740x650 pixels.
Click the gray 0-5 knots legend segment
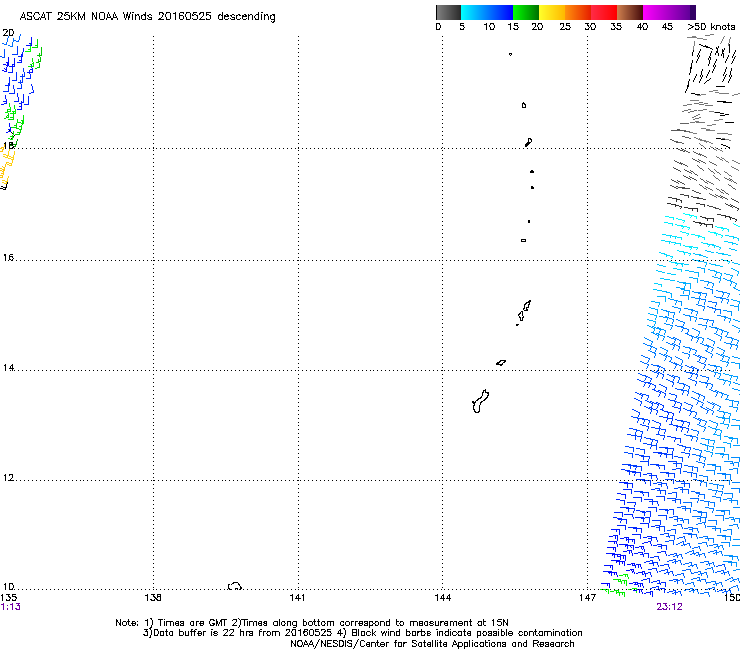click(x=448, y=12)
